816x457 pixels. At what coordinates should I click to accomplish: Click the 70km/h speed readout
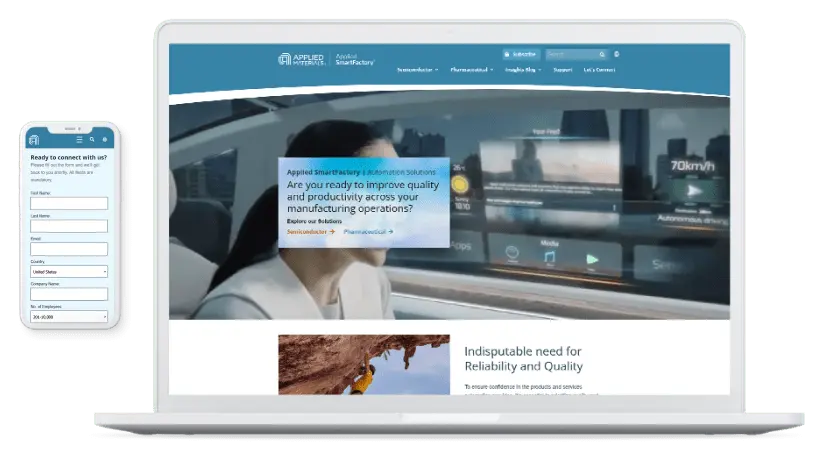click(x=692, y=166)
